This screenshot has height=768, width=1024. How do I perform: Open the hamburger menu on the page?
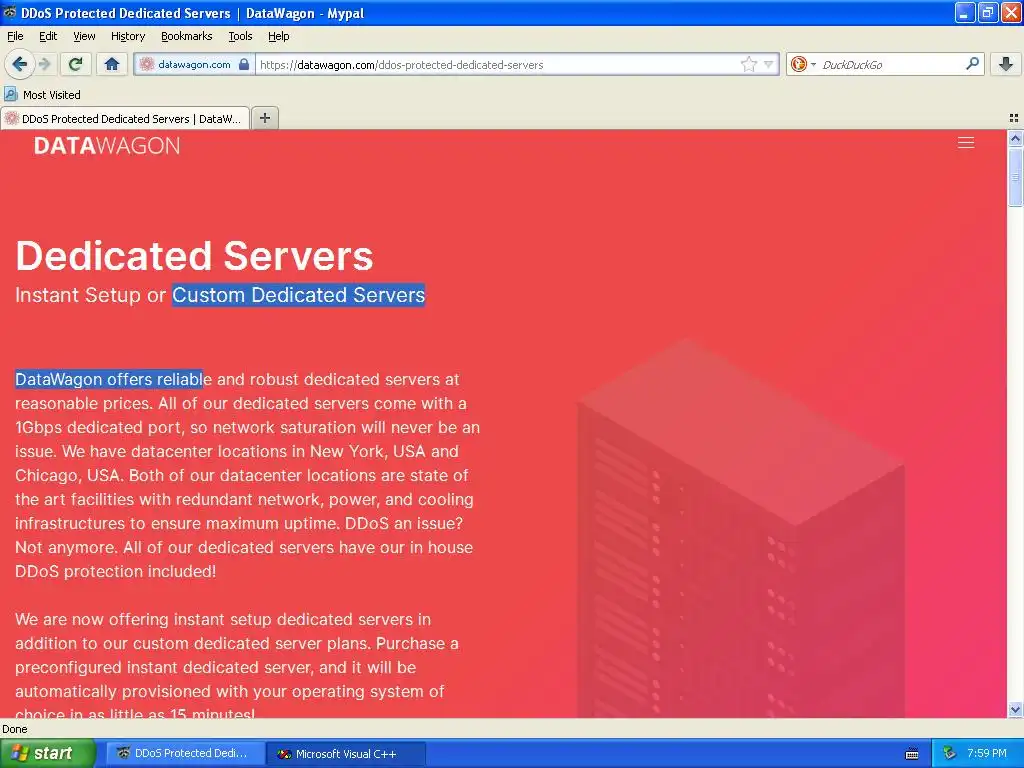[966, 143]
